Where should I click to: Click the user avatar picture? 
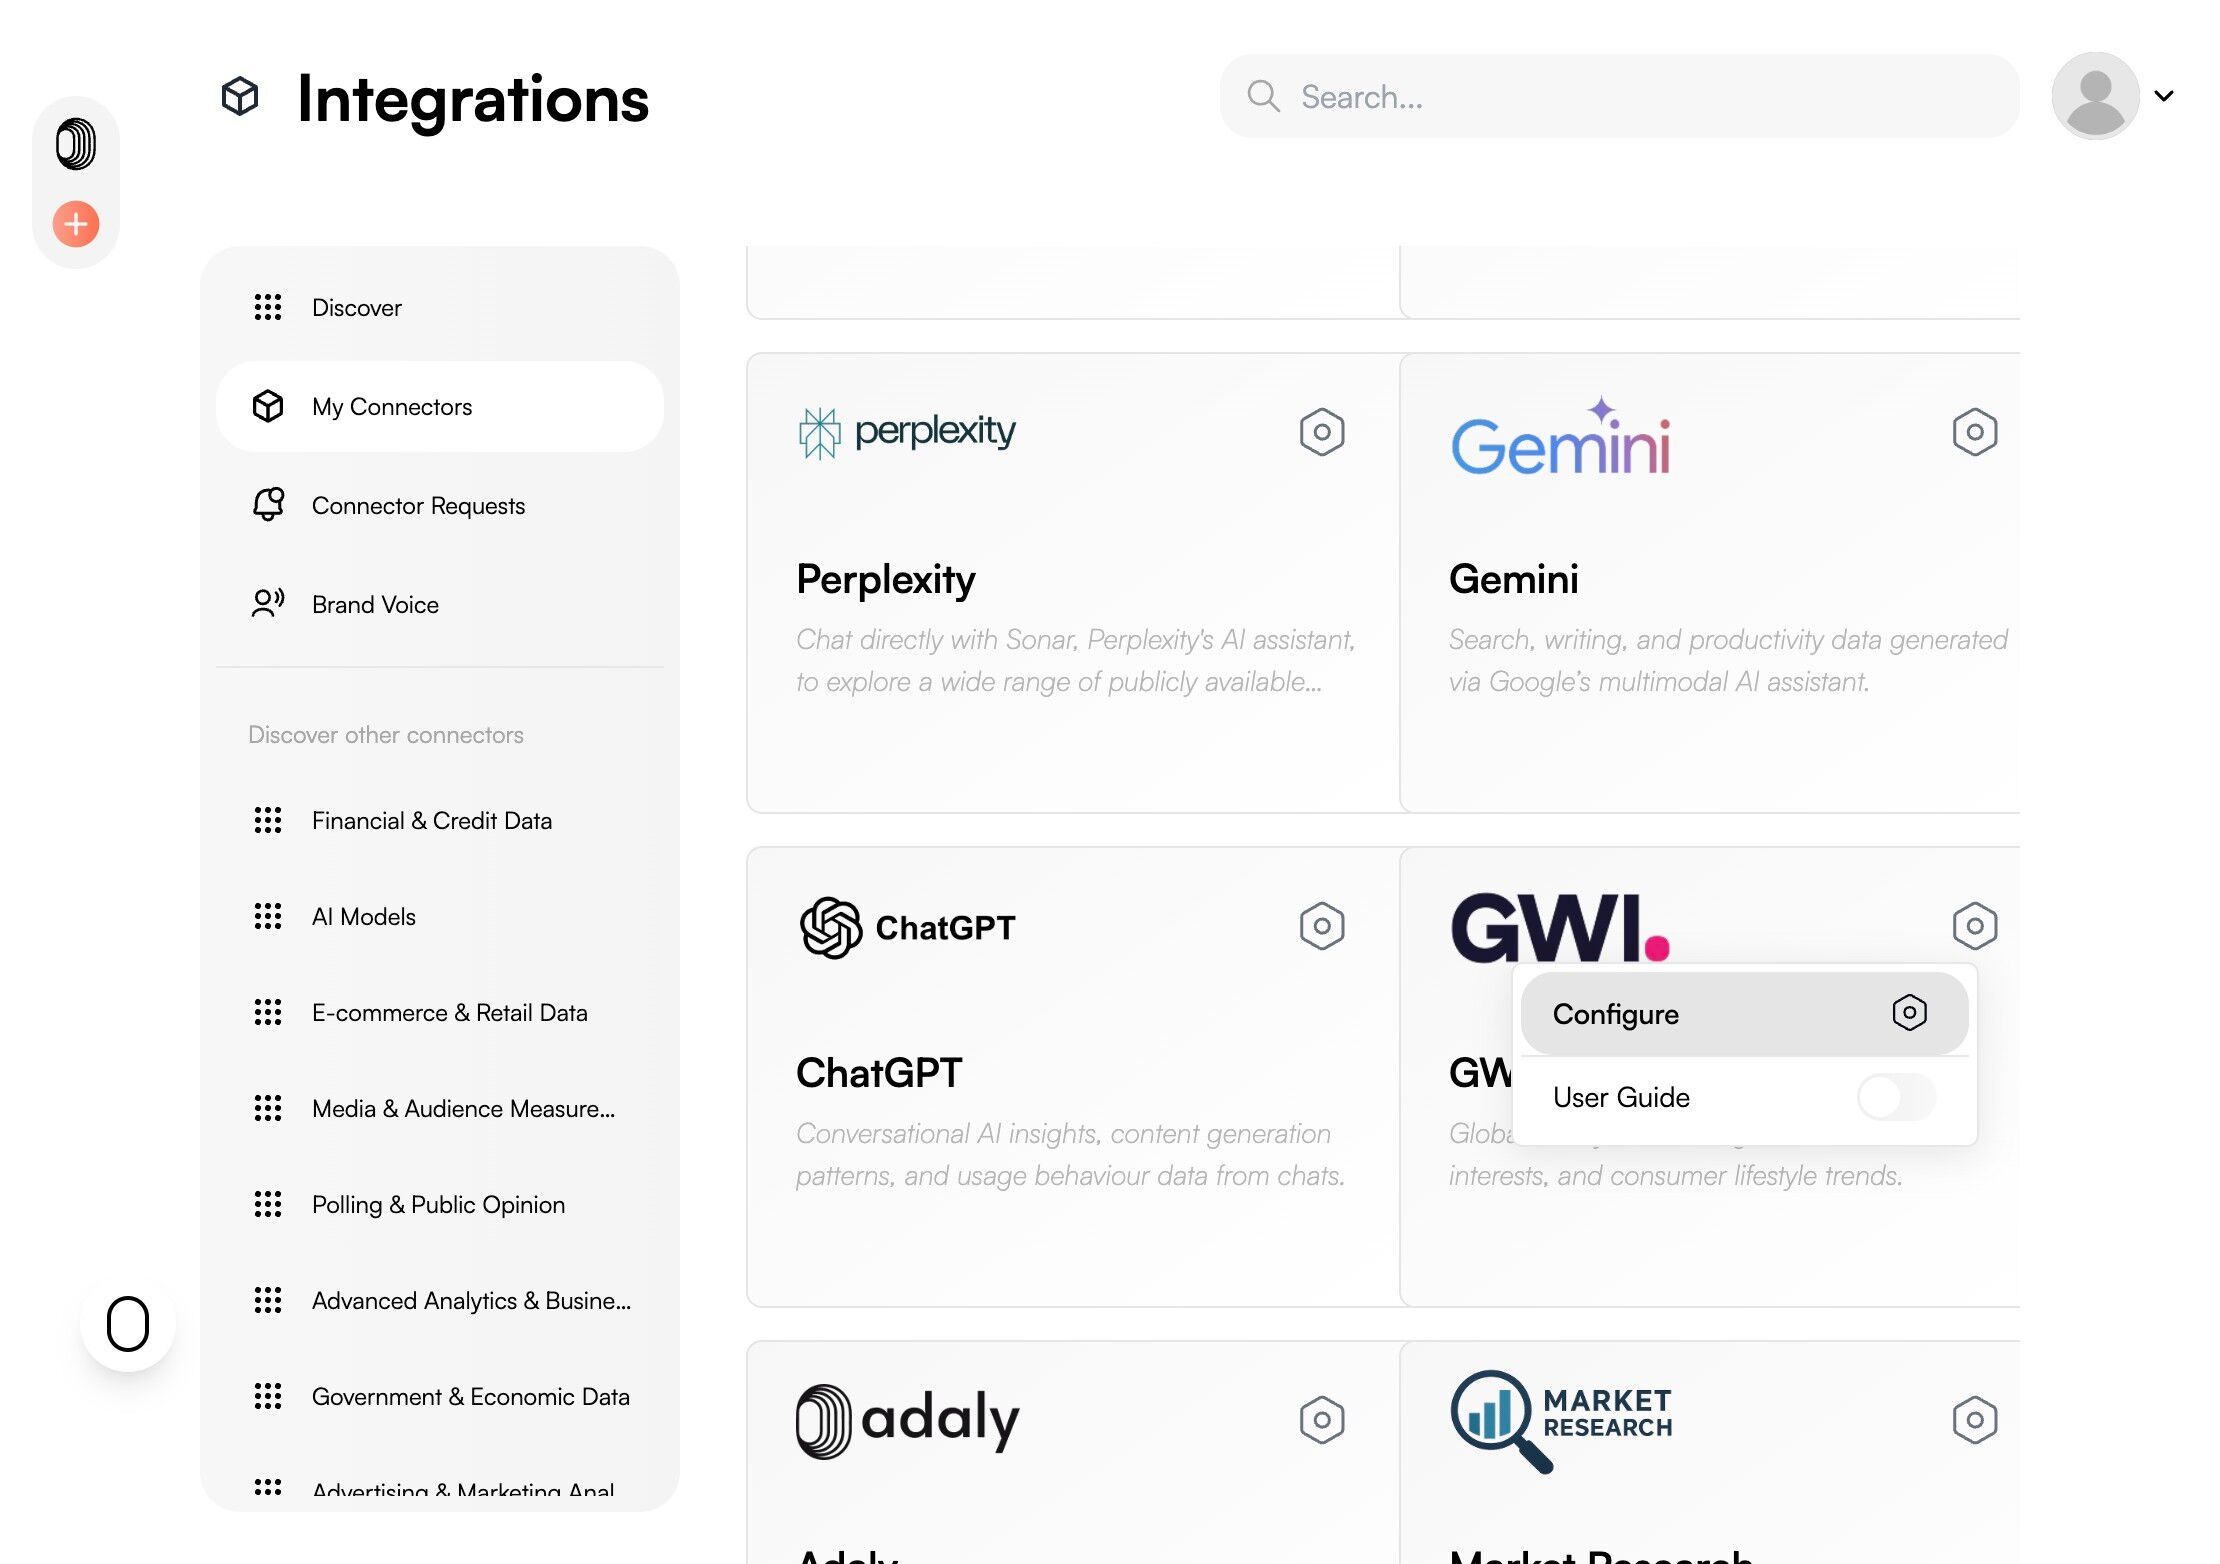[2095, 96]
